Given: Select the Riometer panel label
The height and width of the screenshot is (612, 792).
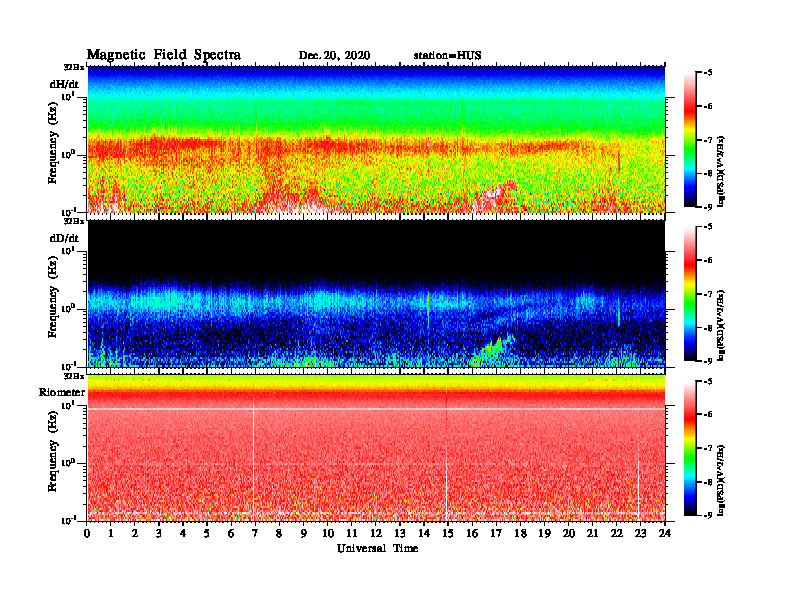Looking at the screenshot, I should pos(62,392).
